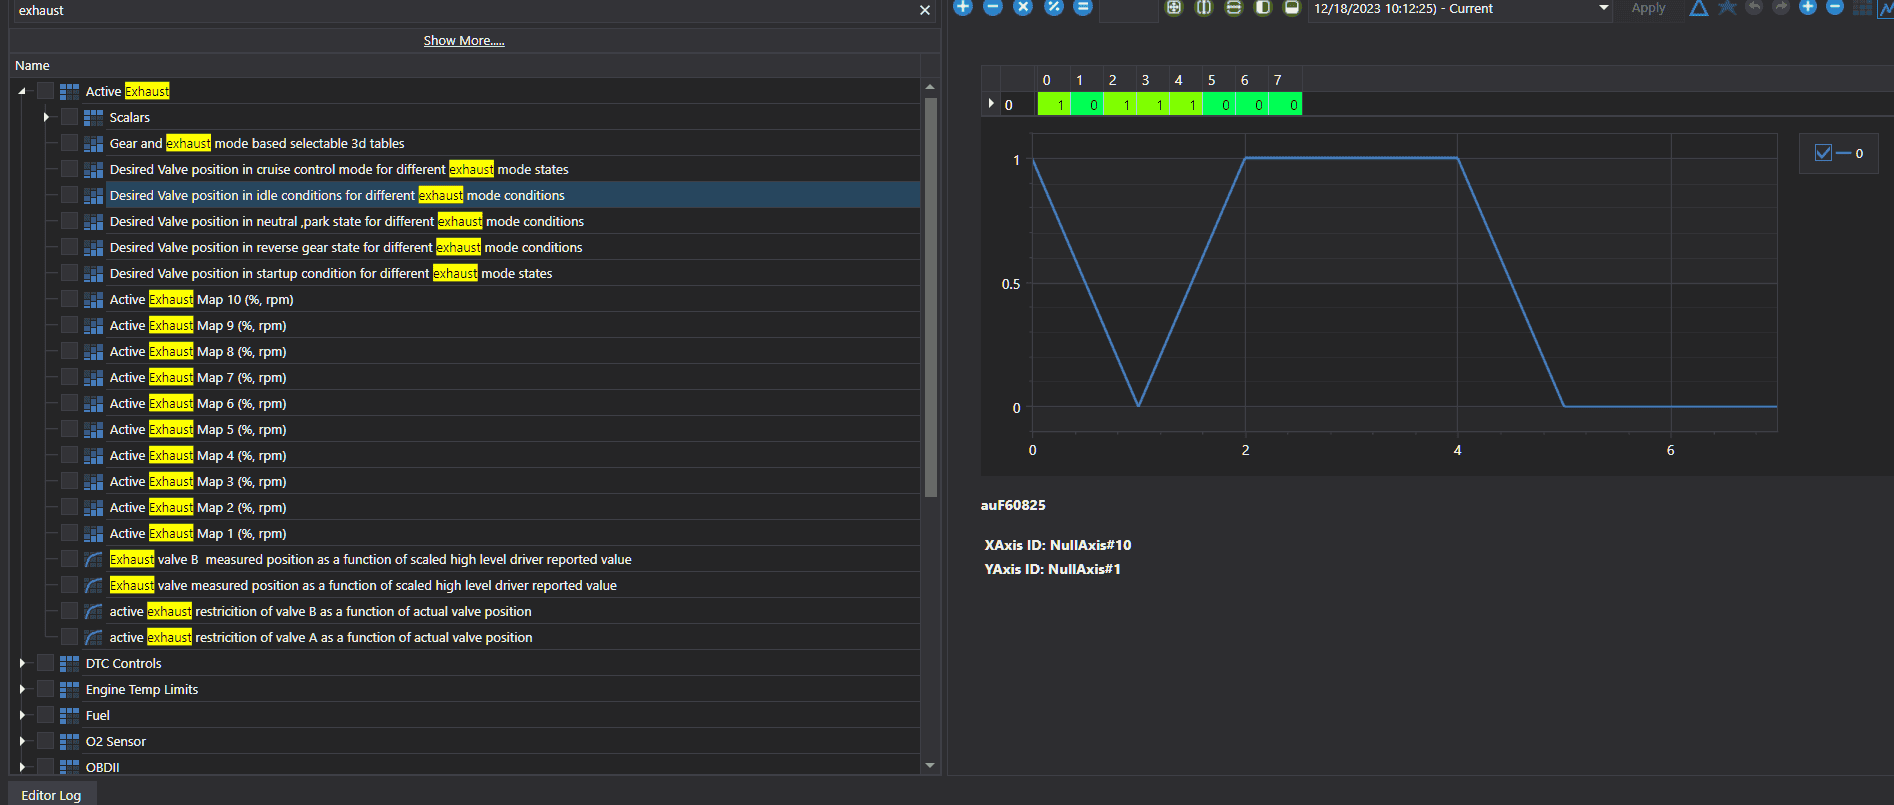Click the table icon next to Scalars
Viewport: 1894px width, 805px height.
point(94,118)
